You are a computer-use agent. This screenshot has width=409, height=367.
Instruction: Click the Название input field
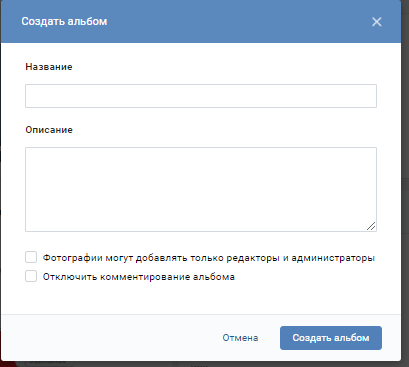click(201, 96)
